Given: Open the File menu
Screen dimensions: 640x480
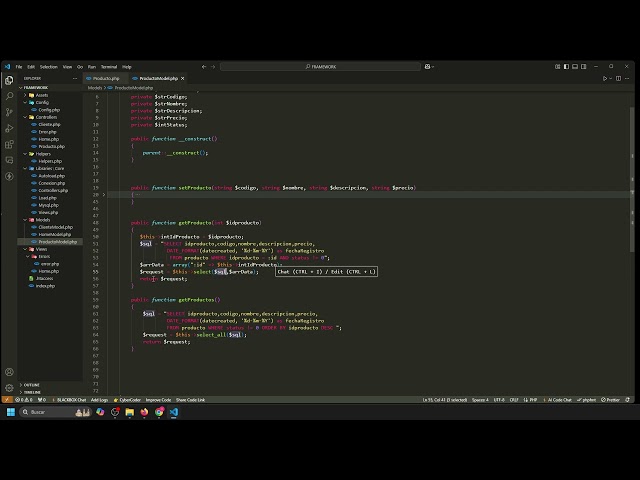Looking at the screenshot, I should point(19,67).
